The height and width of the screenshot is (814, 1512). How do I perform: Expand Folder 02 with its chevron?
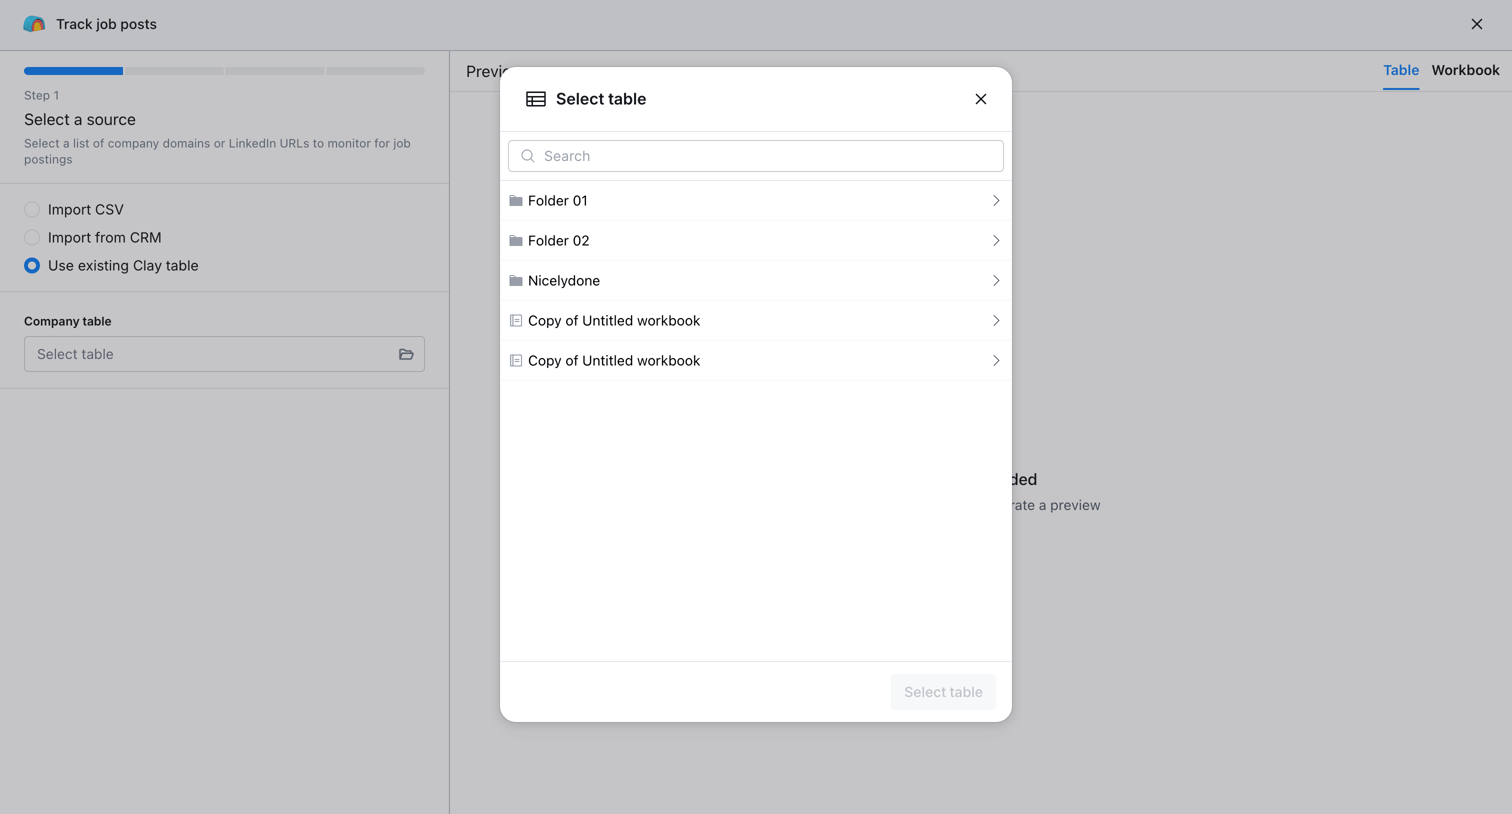point(996,241)
